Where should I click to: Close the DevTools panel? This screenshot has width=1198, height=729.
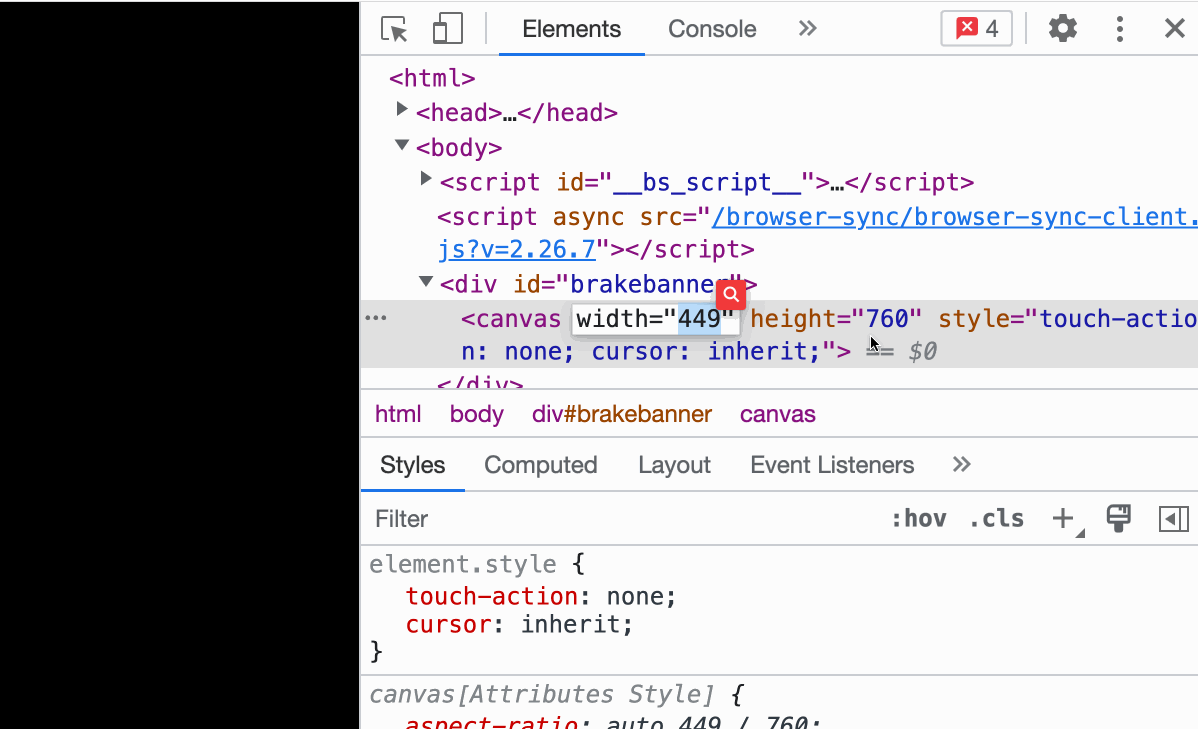(1174, 29)
